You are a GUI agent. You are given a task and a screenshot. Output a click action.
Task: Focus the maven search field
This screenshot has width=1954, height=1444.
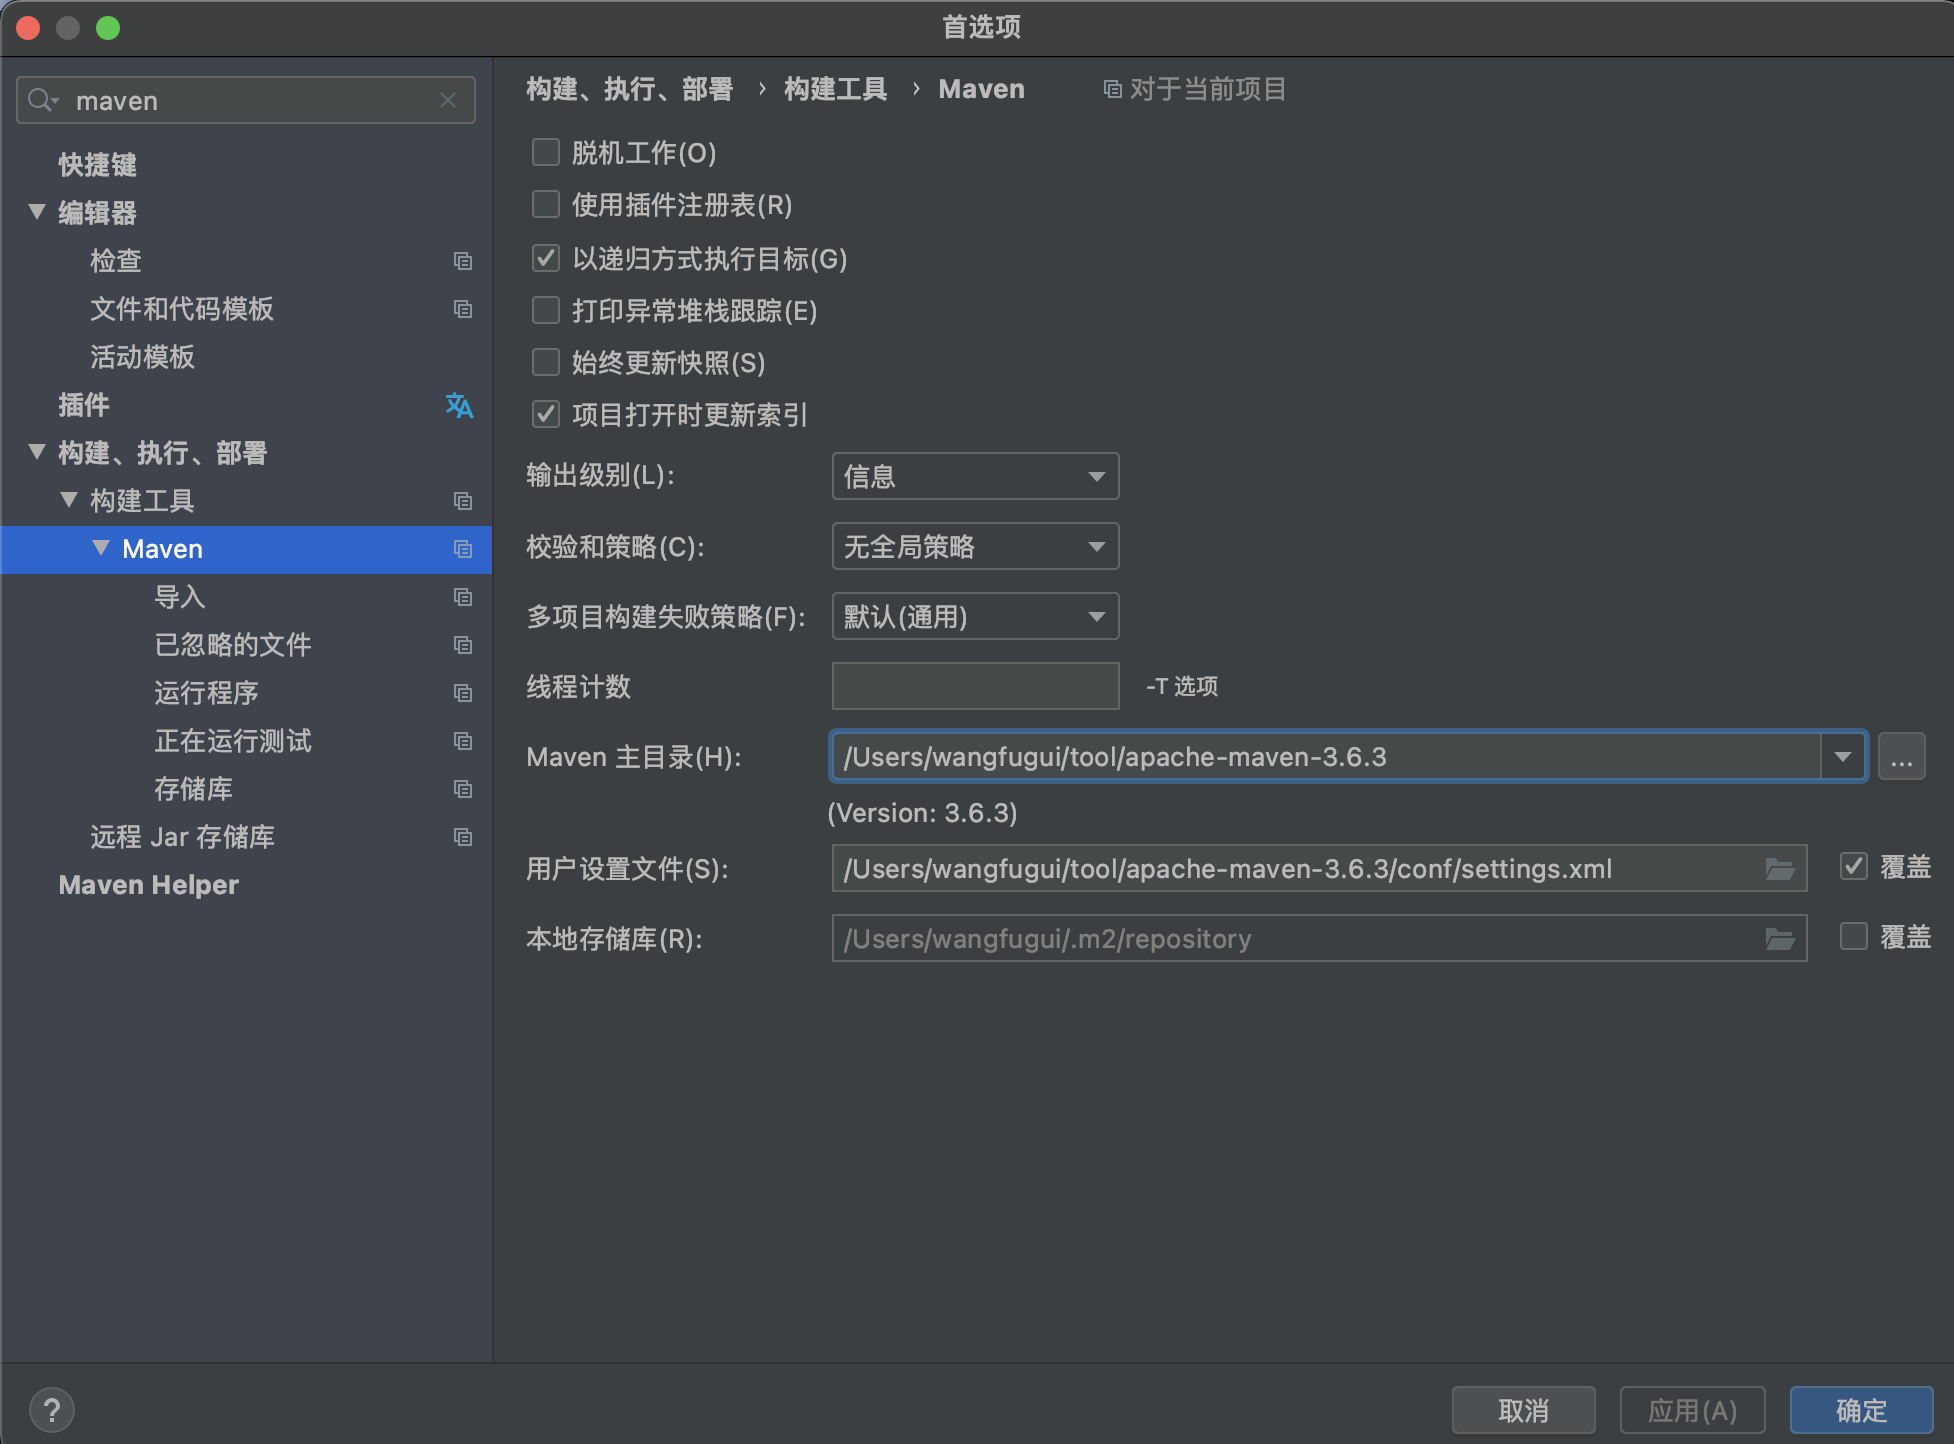246,100
